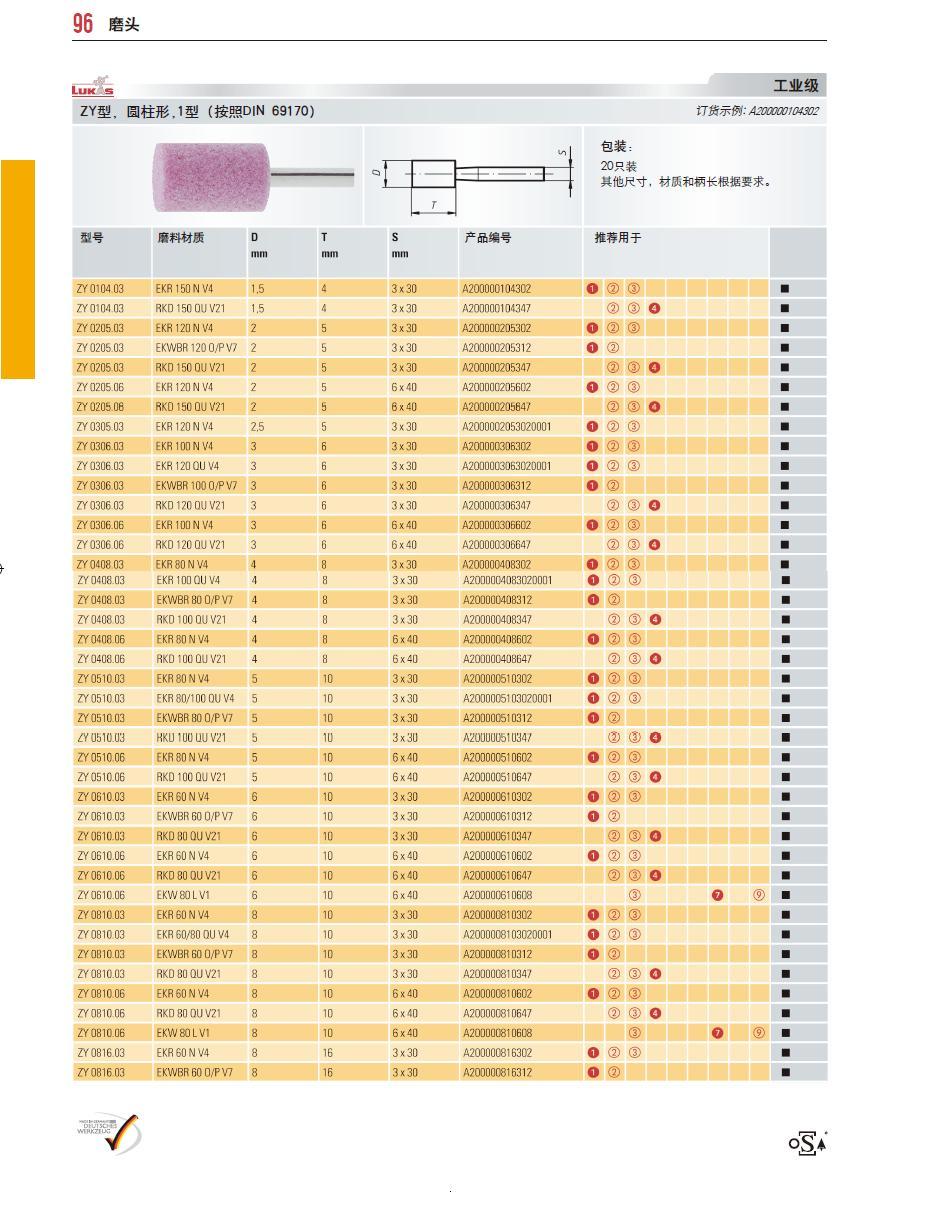This screenshot has width=951, height=1212.
Task: Click black square marker in row A200000510647
Action: point(785,777)
